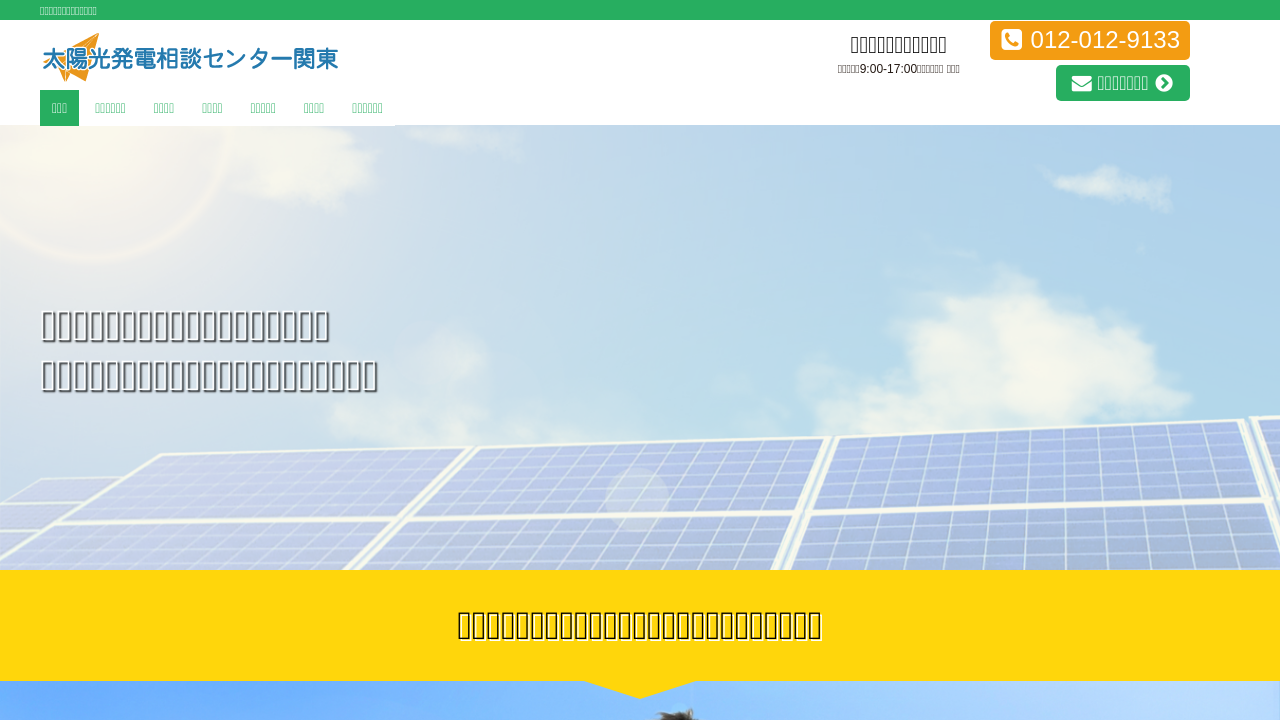This screenshot has width=1280, height=720.
Task: Click the phone icon in the orange button
Action: click(x=1011, y=40)
